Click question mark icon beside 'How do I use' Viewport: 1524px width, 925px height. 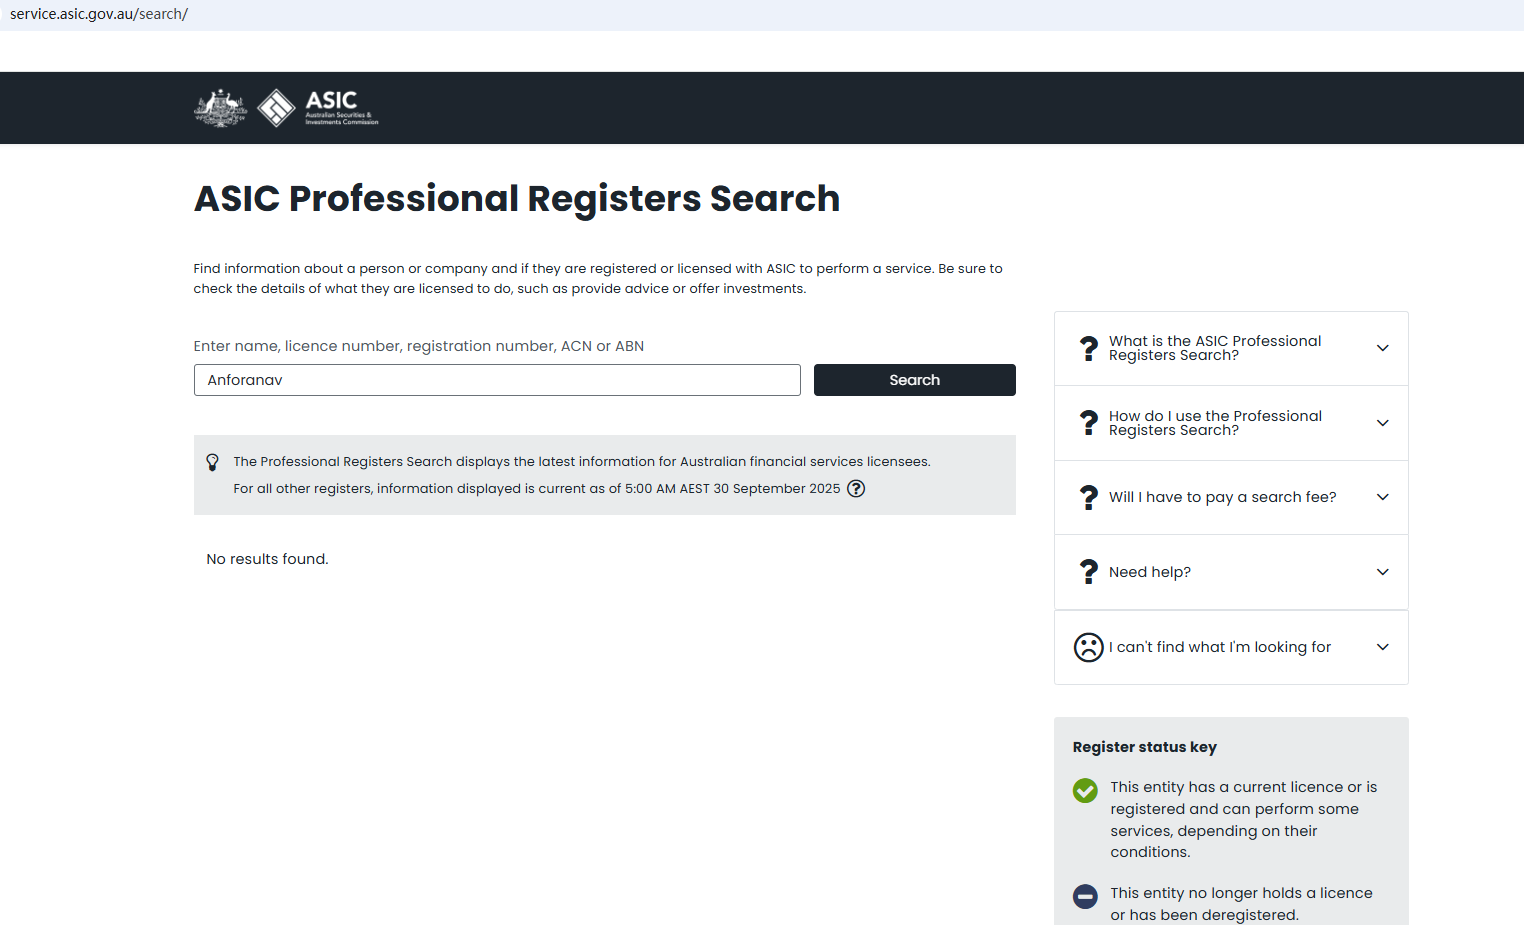click(1089, 423)
